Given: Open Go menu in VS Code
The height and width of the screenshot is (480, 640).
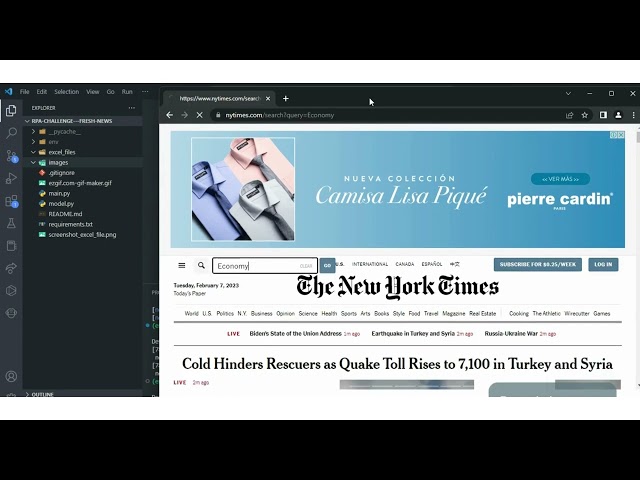Looking at the screenshot, I should tap(111, 91).
